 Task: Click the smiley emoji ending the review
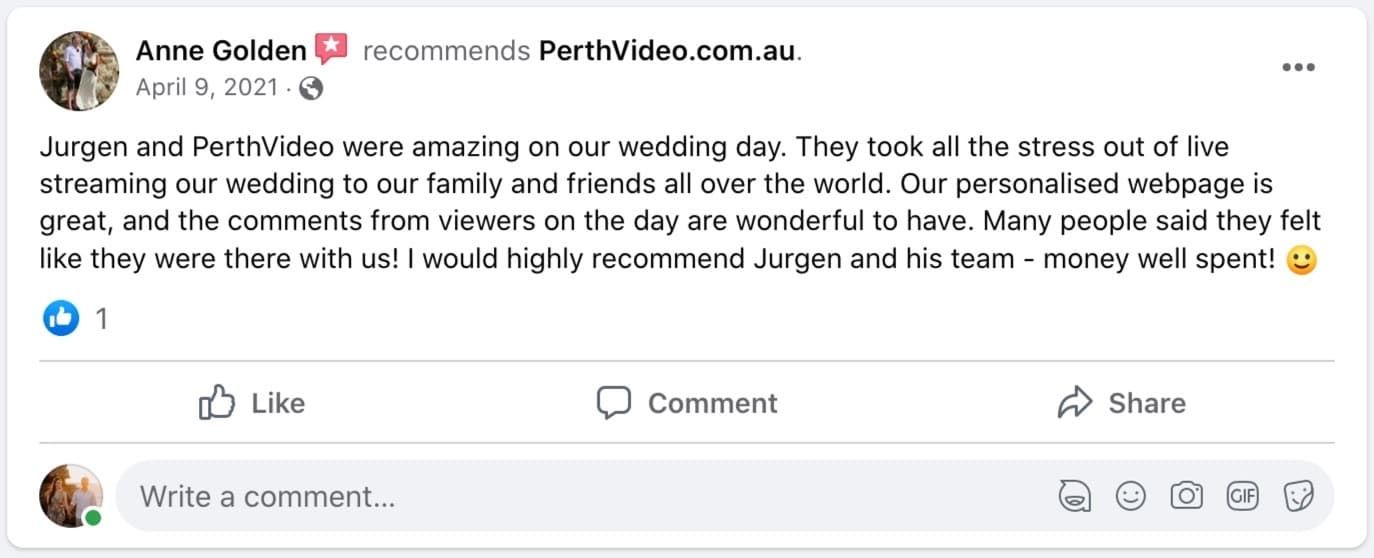pos(1301,261)
